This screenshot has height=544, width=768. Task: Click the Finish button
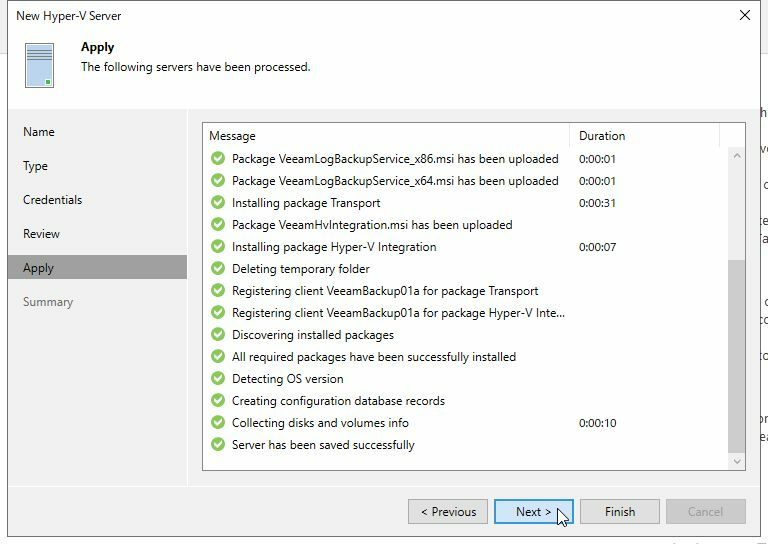620,512
